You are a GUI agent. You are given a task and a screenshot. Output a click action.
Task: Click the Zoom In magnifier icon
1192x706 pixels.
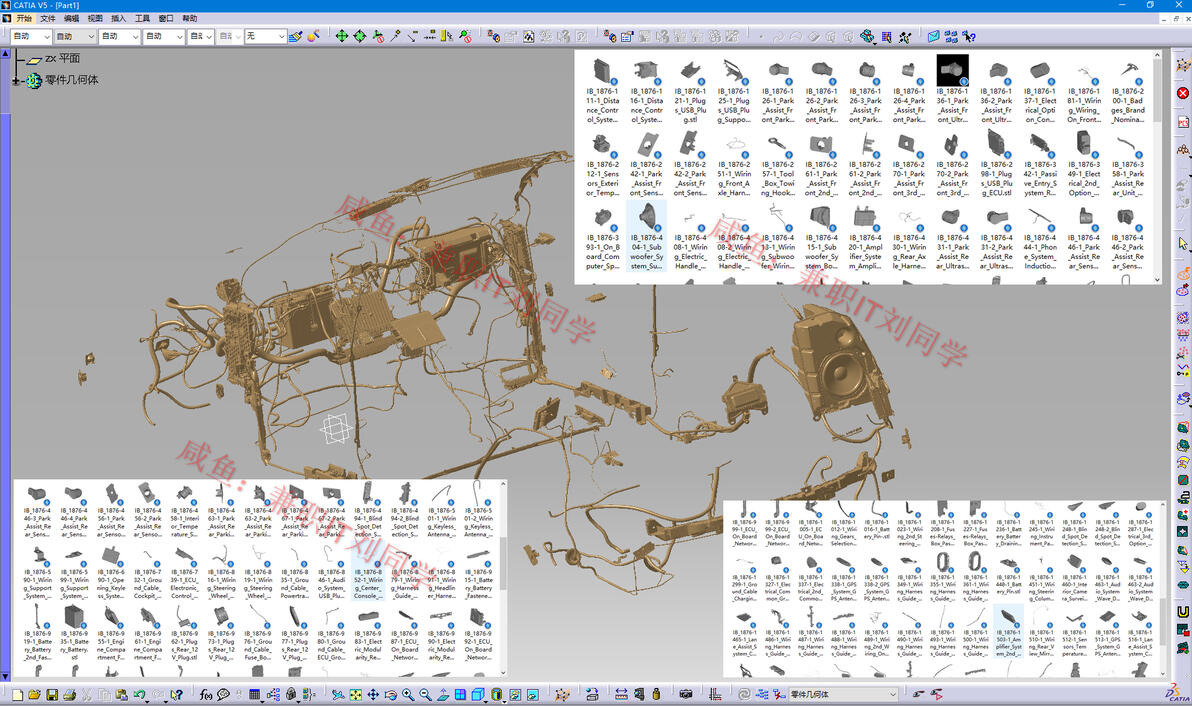coord(408,694)
